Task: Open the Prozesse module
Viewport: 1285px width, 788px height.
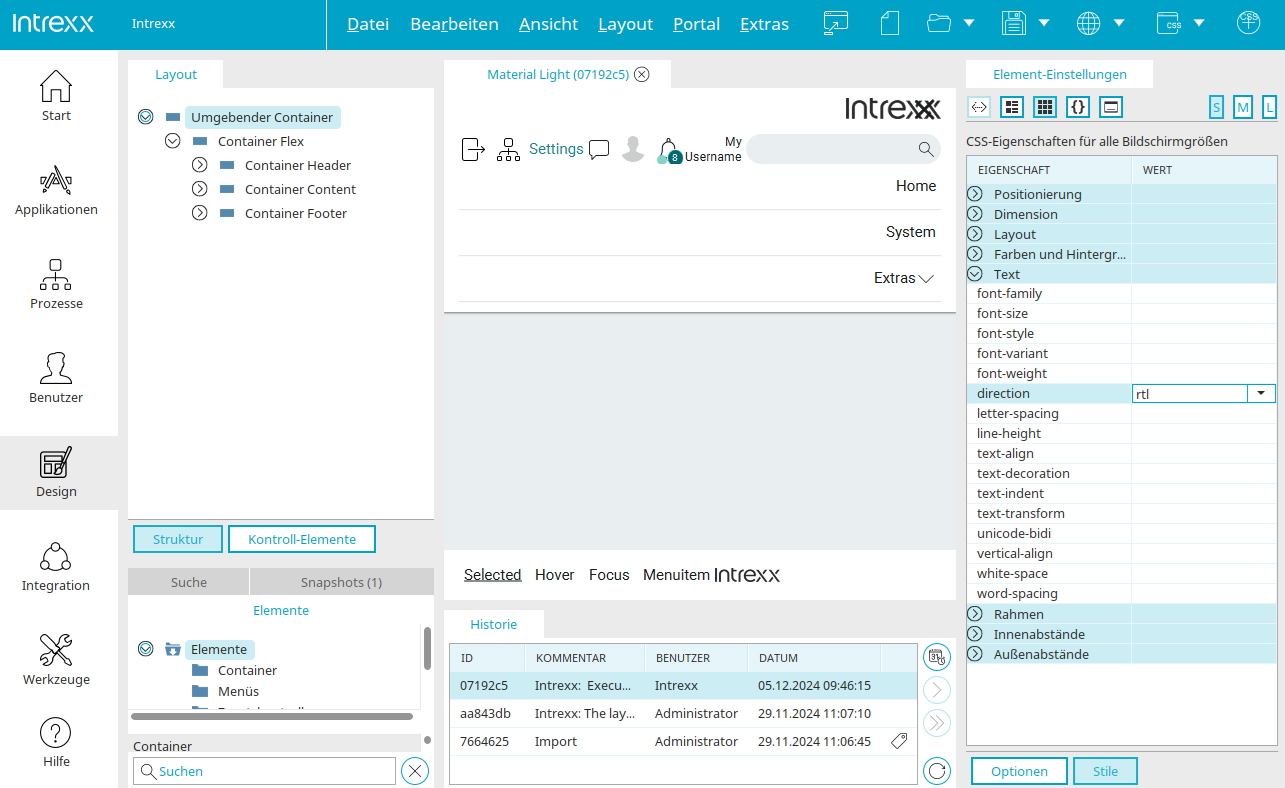Action: tap(56, 284)
